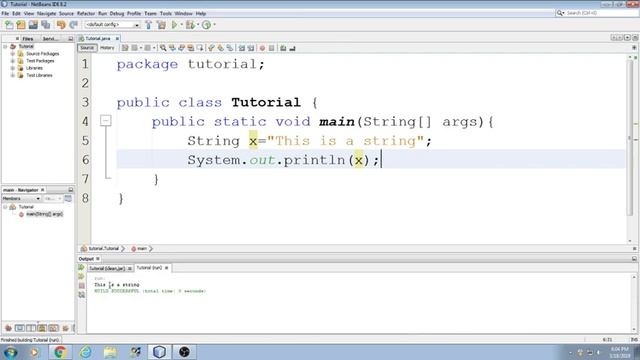Click the red Stop icon in Output

(81, 286)
